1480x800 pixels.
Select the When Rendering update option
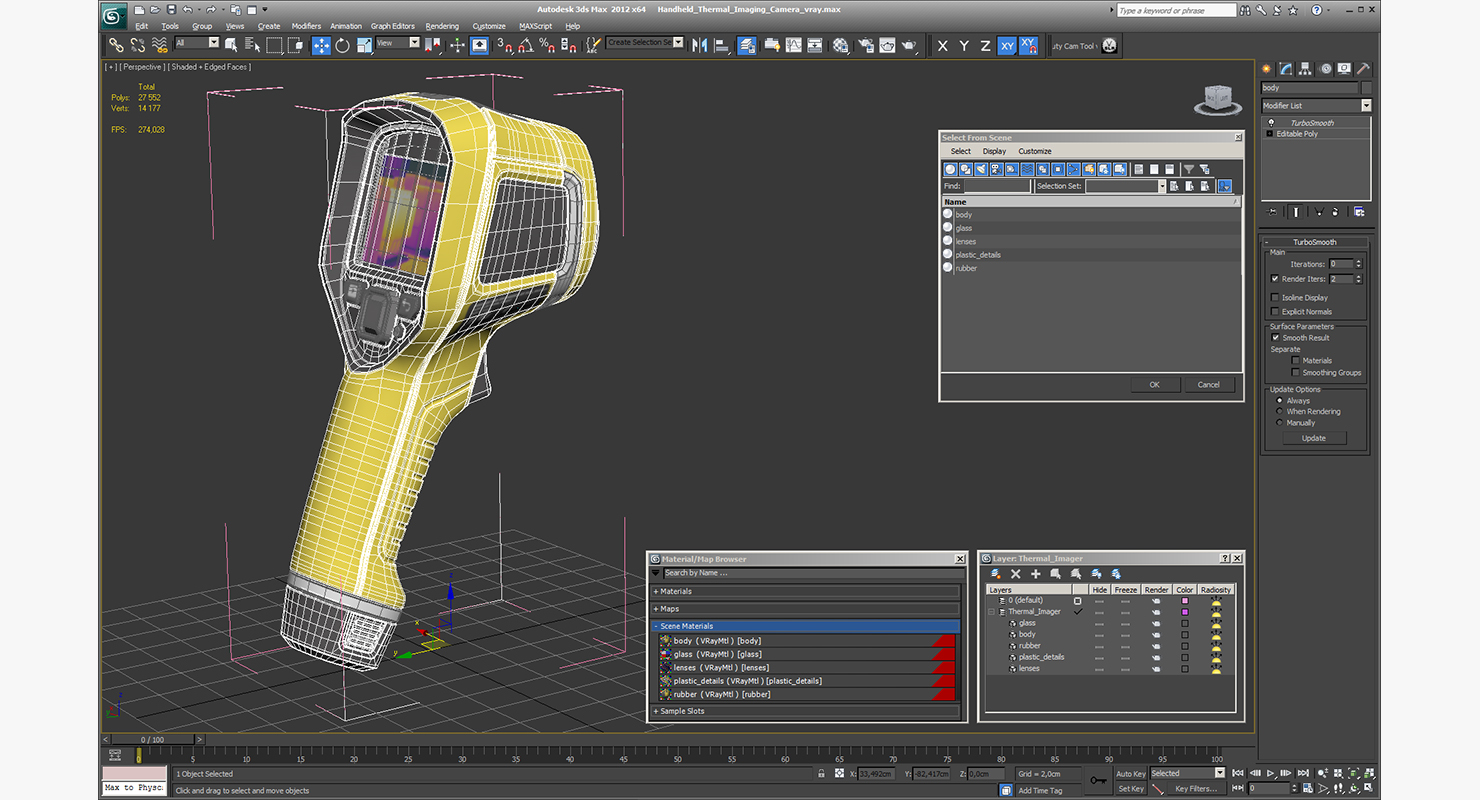pos(1279,411)
